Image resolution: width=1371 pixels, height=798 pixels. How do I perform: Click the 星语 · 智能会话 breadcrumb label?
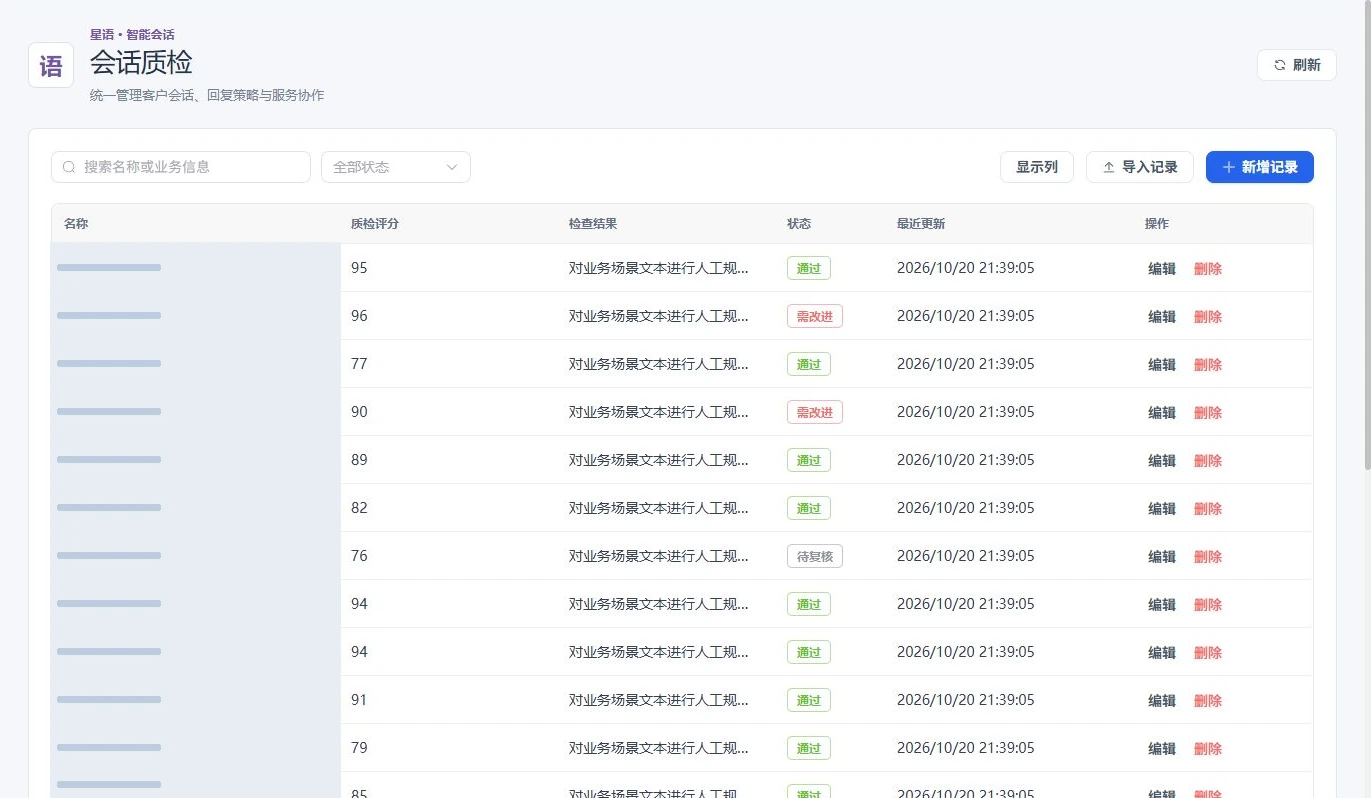(x=132, y=35)
